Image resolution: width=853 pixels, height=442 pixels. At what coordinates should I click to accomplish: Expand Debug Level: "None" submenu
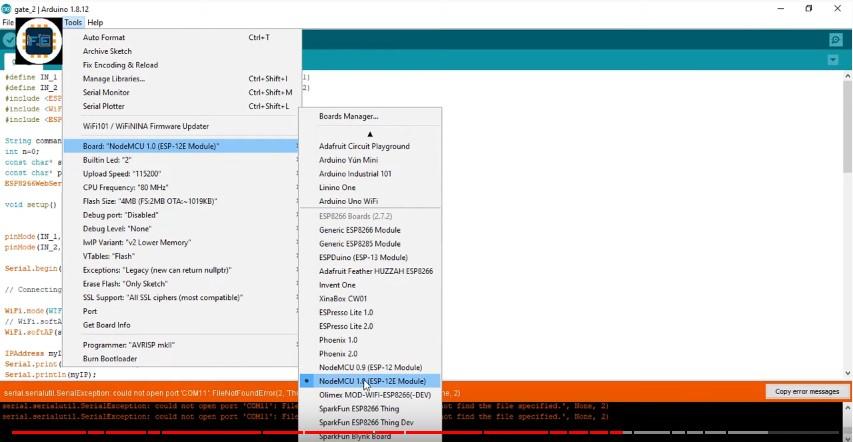pos(182,229)
